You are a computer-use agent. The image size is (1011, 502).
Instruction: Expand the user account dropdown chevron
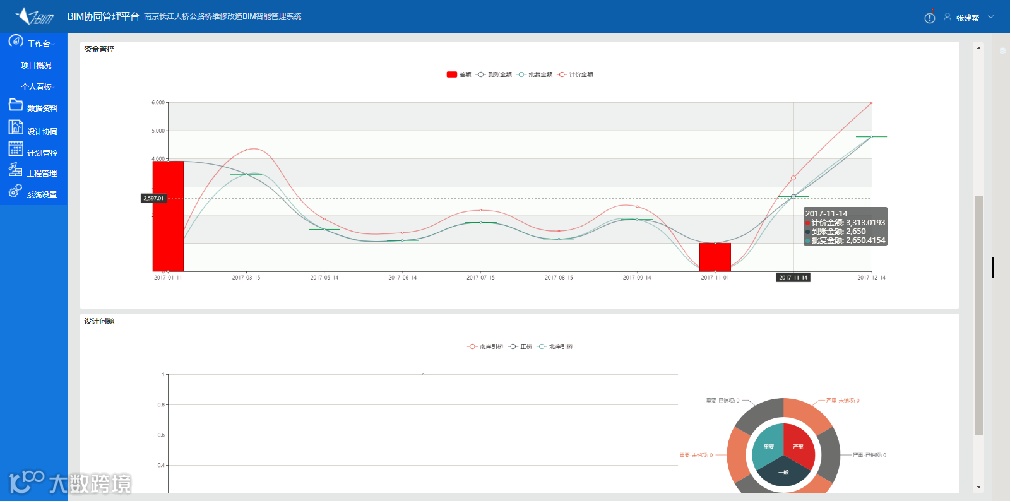(x=991, y=17)
